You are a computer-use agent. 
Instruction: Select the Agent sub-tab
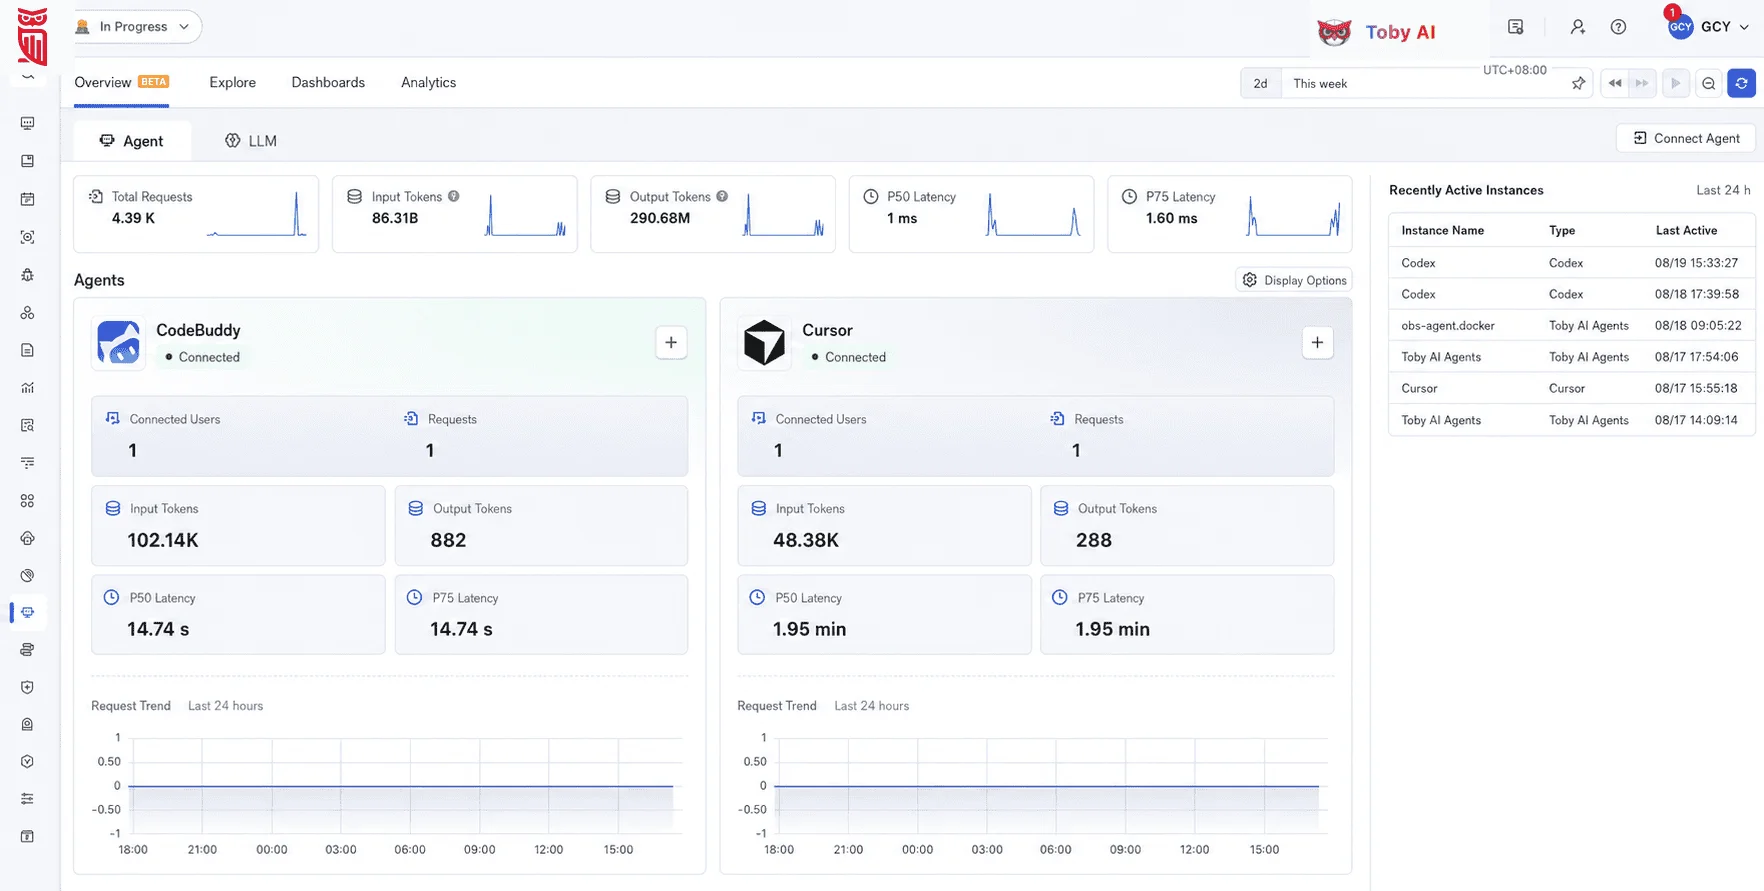[132, 141]
